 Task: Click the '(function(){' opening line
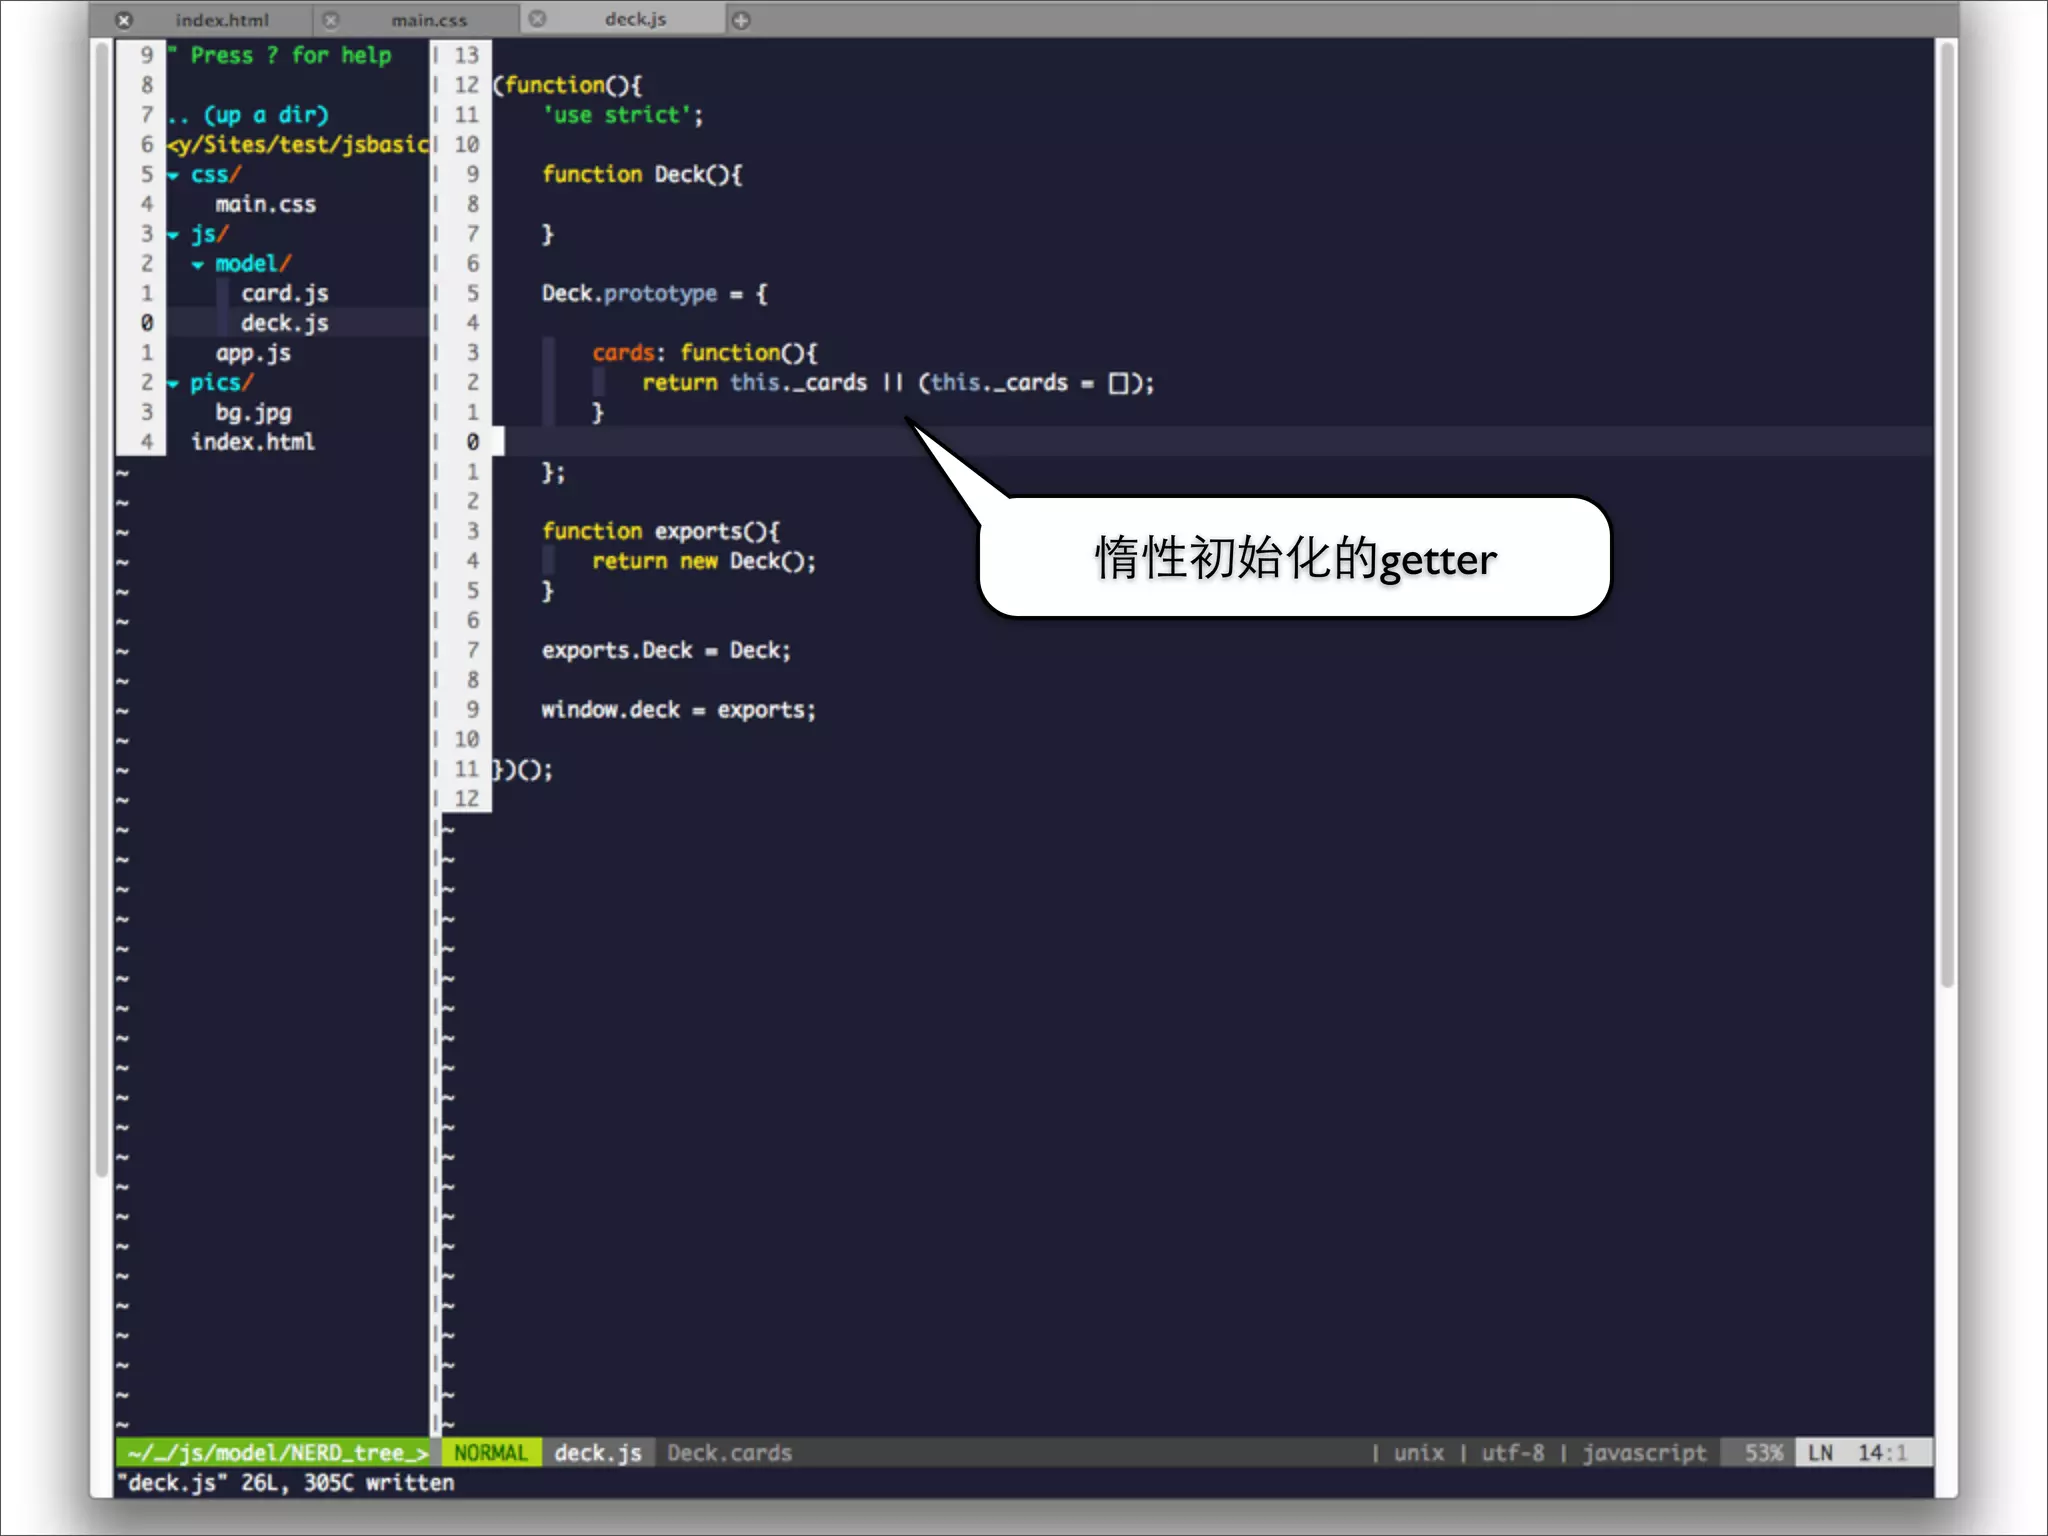click(x=567, y=85)
